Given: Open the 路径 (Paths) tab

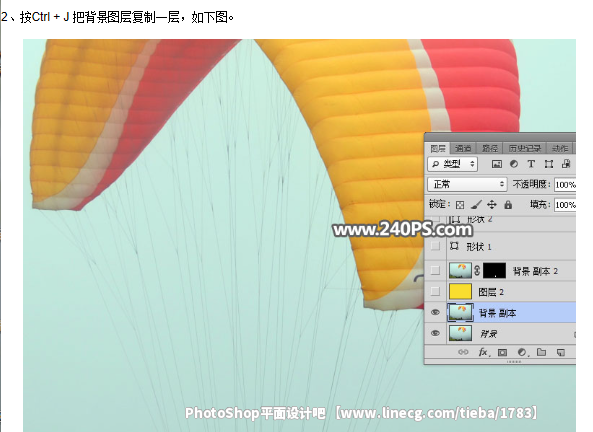Looking at the screenshot, I should point(490,148).
